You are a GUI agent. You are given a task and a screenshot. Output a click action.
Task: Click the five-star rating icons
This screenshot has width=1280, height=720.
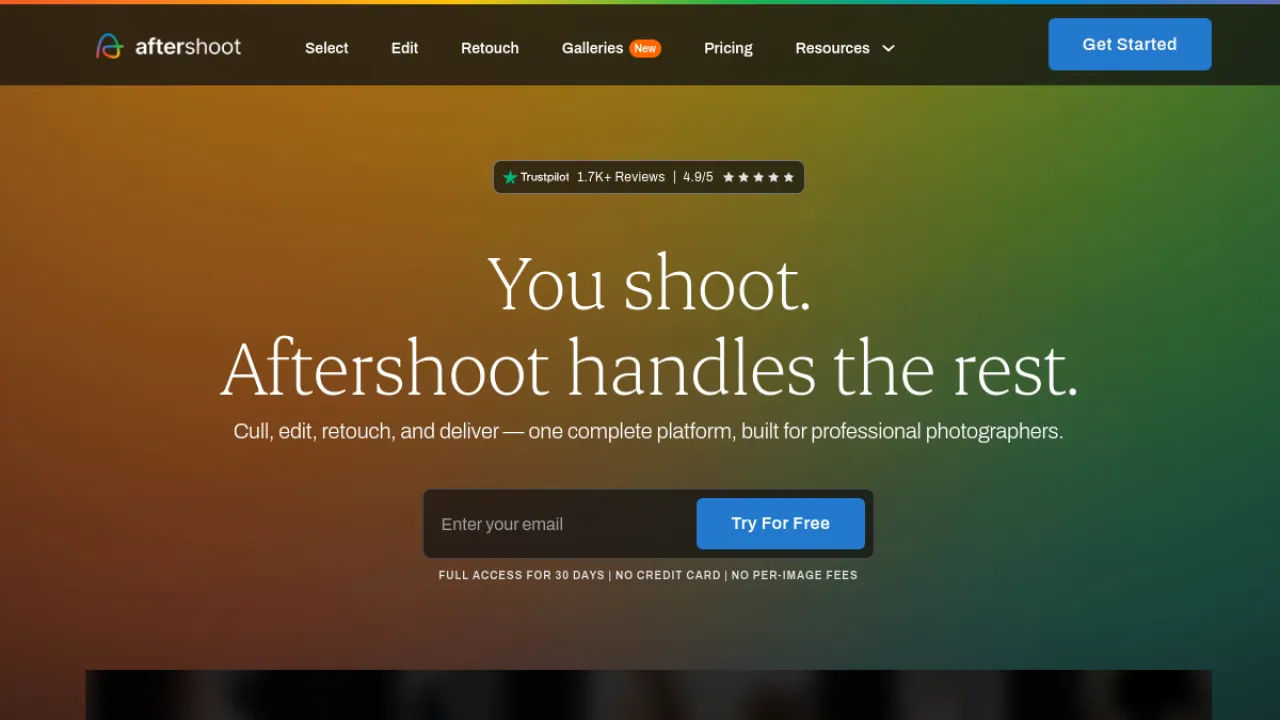pyautogui.click(x=759, y=177)
